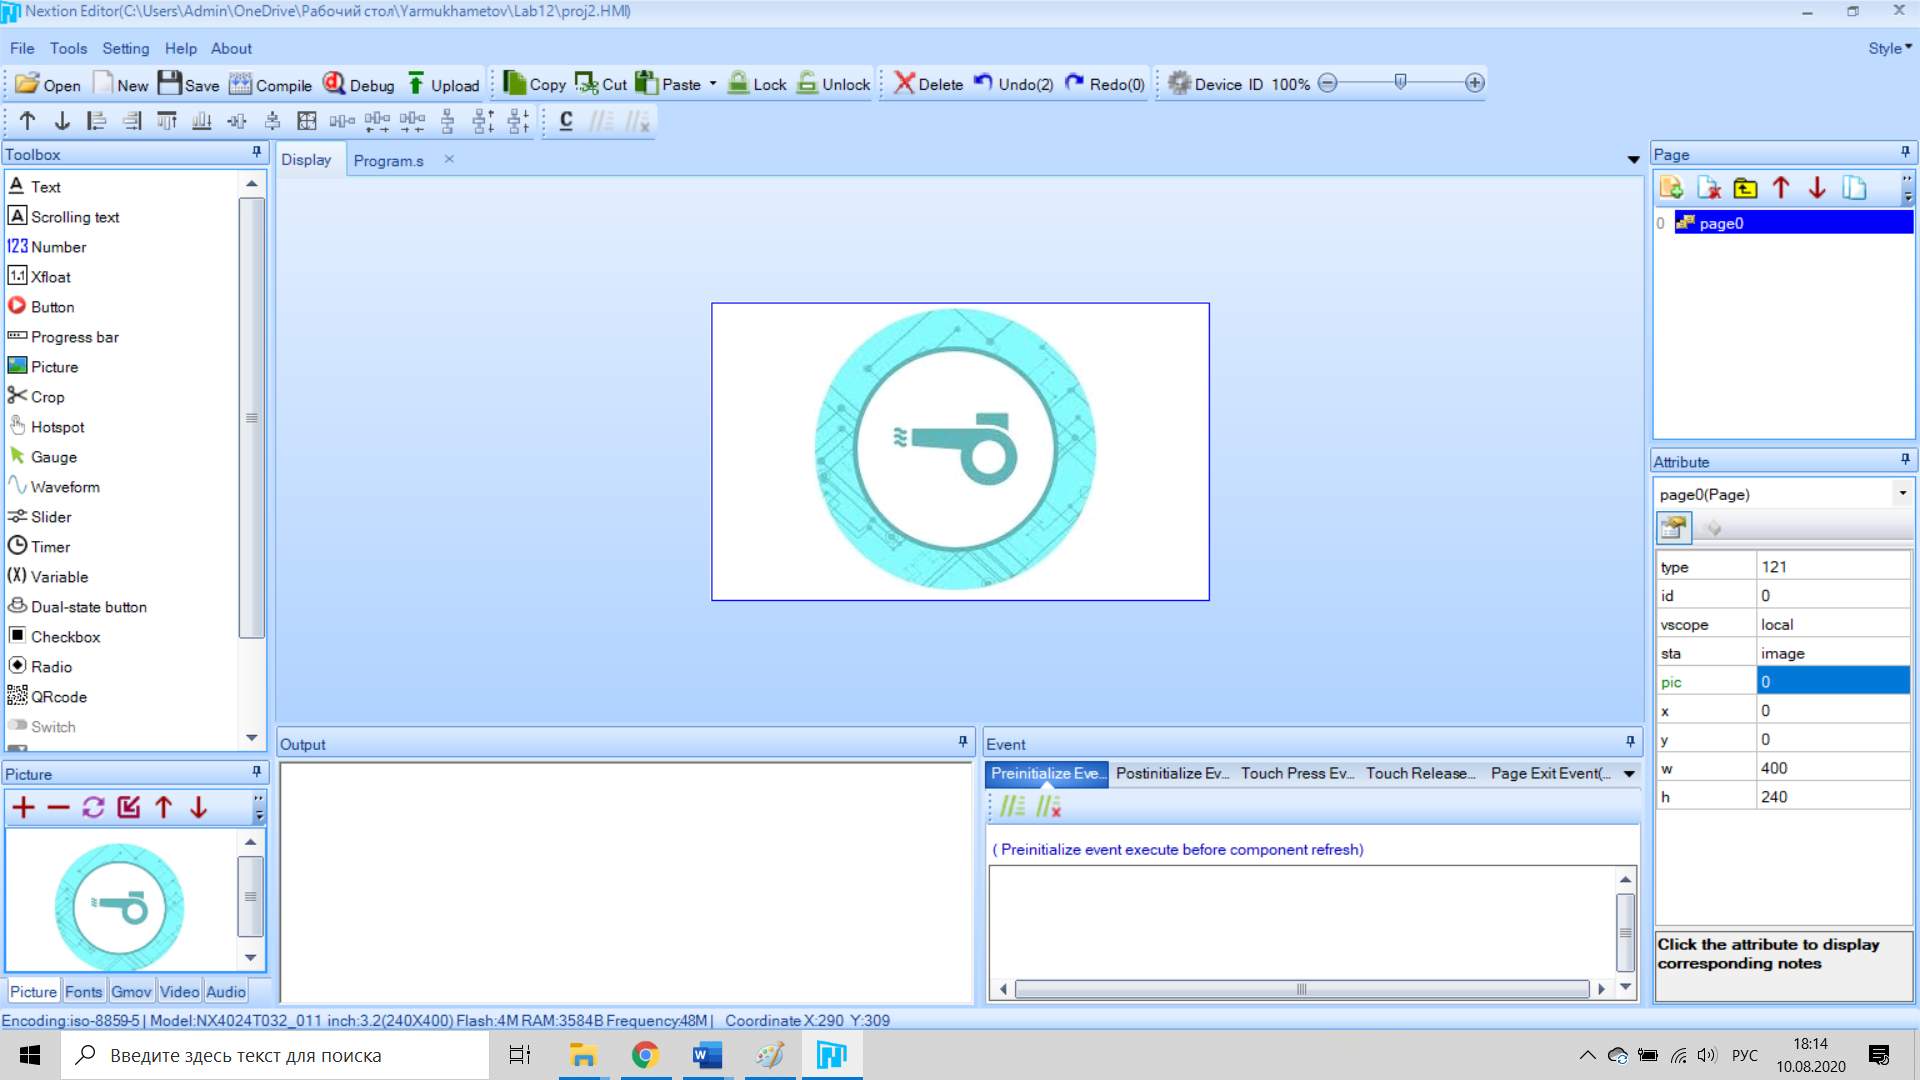
Task: Expand the Paste dropdown arrow
Action: tap(713, 84)
